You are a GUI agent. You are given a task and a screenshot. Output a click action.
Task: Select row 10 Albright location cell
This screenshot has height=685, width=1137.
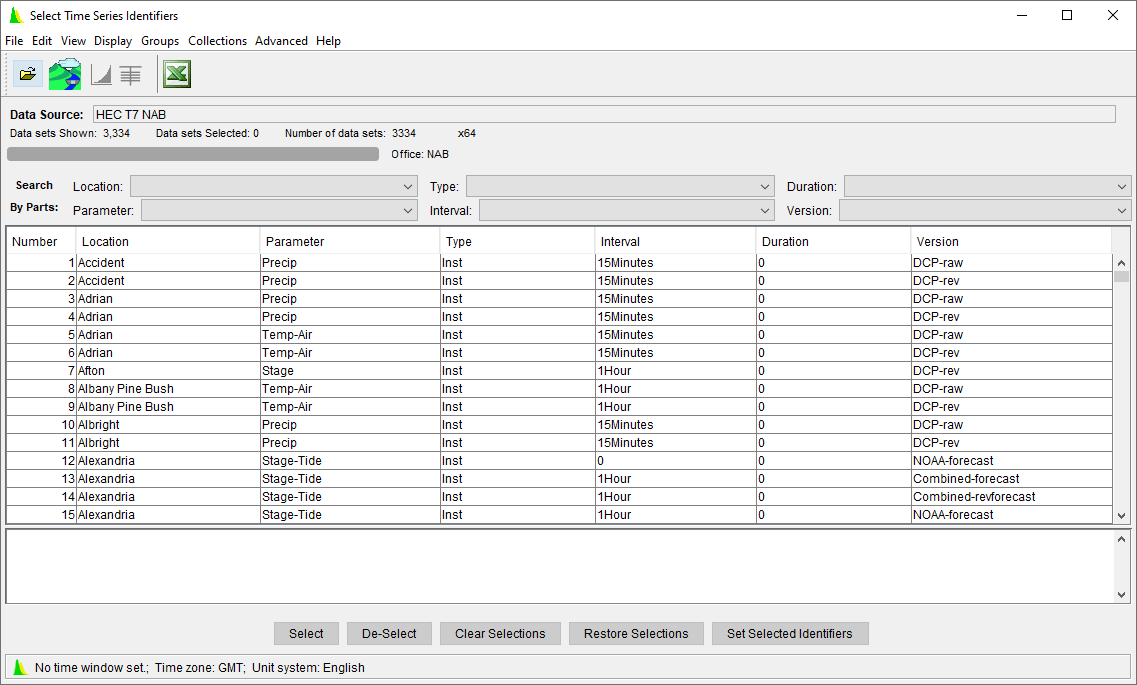pos(168,425)
